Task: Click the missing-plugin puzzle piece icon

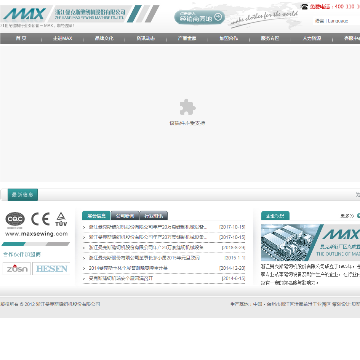Action: coord(188,107)
